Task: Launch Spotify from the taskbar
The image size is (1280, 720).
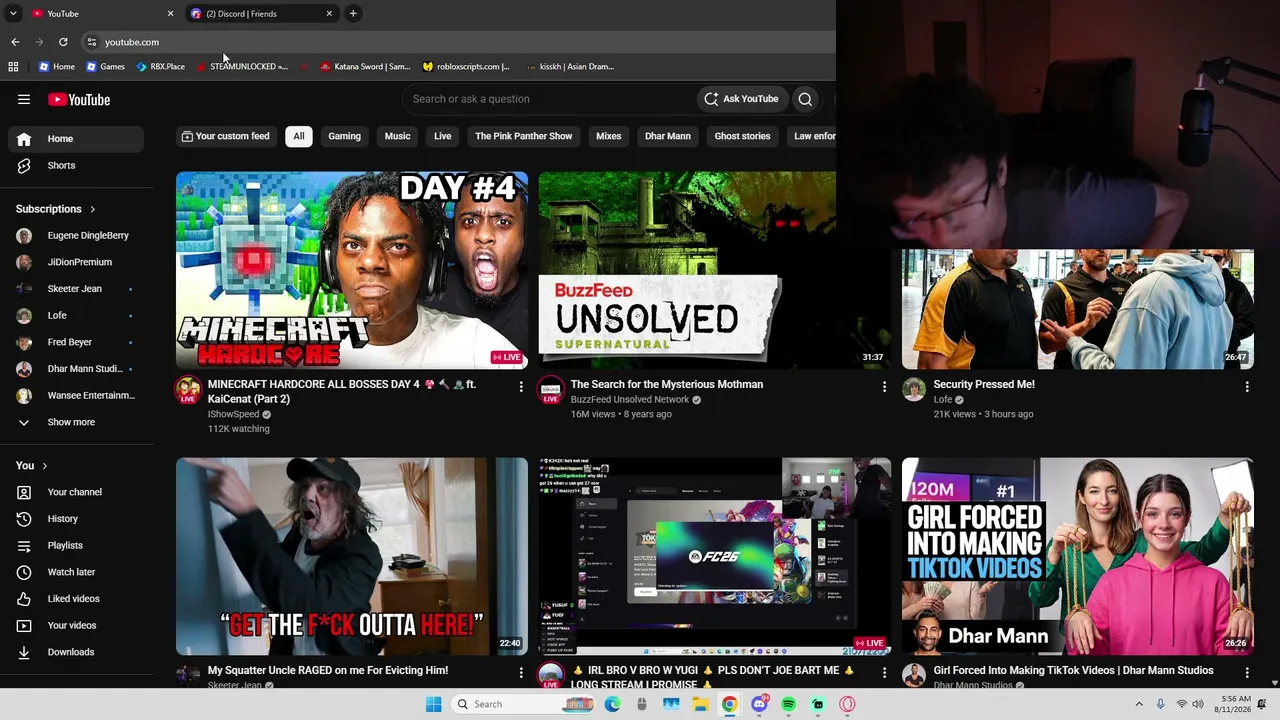Action: point(788,704)
